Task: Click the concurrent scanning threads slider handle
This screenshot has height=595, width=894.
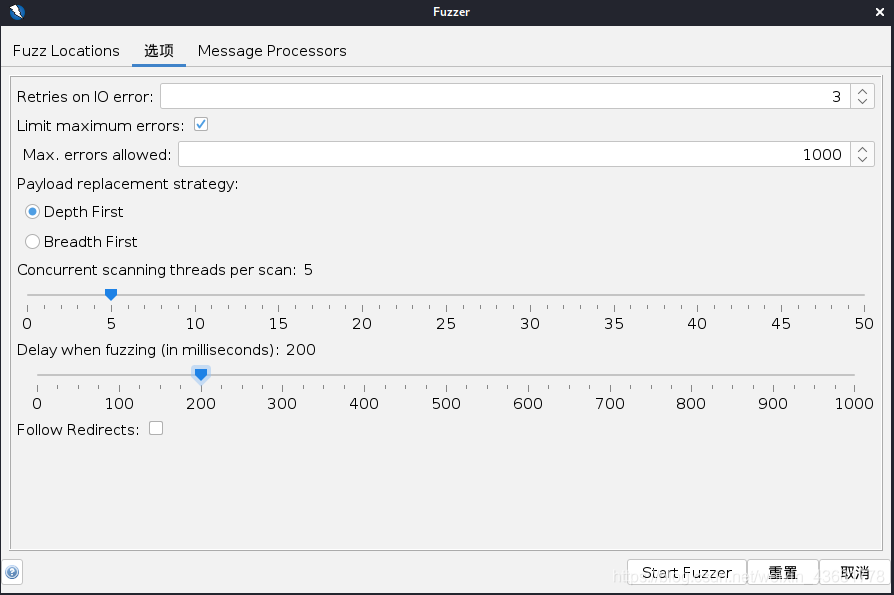Action: (x=111, y=294)
